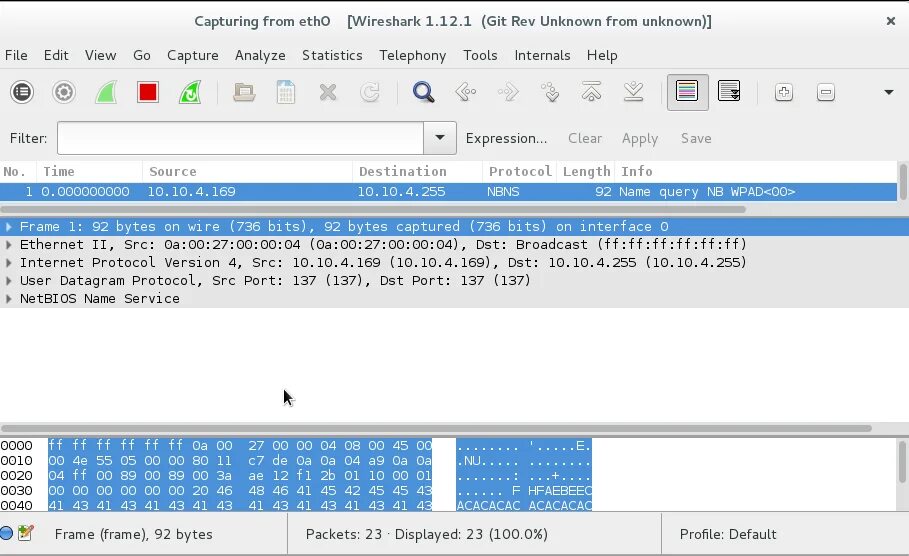Sort by the No. column header

point(19,172)
